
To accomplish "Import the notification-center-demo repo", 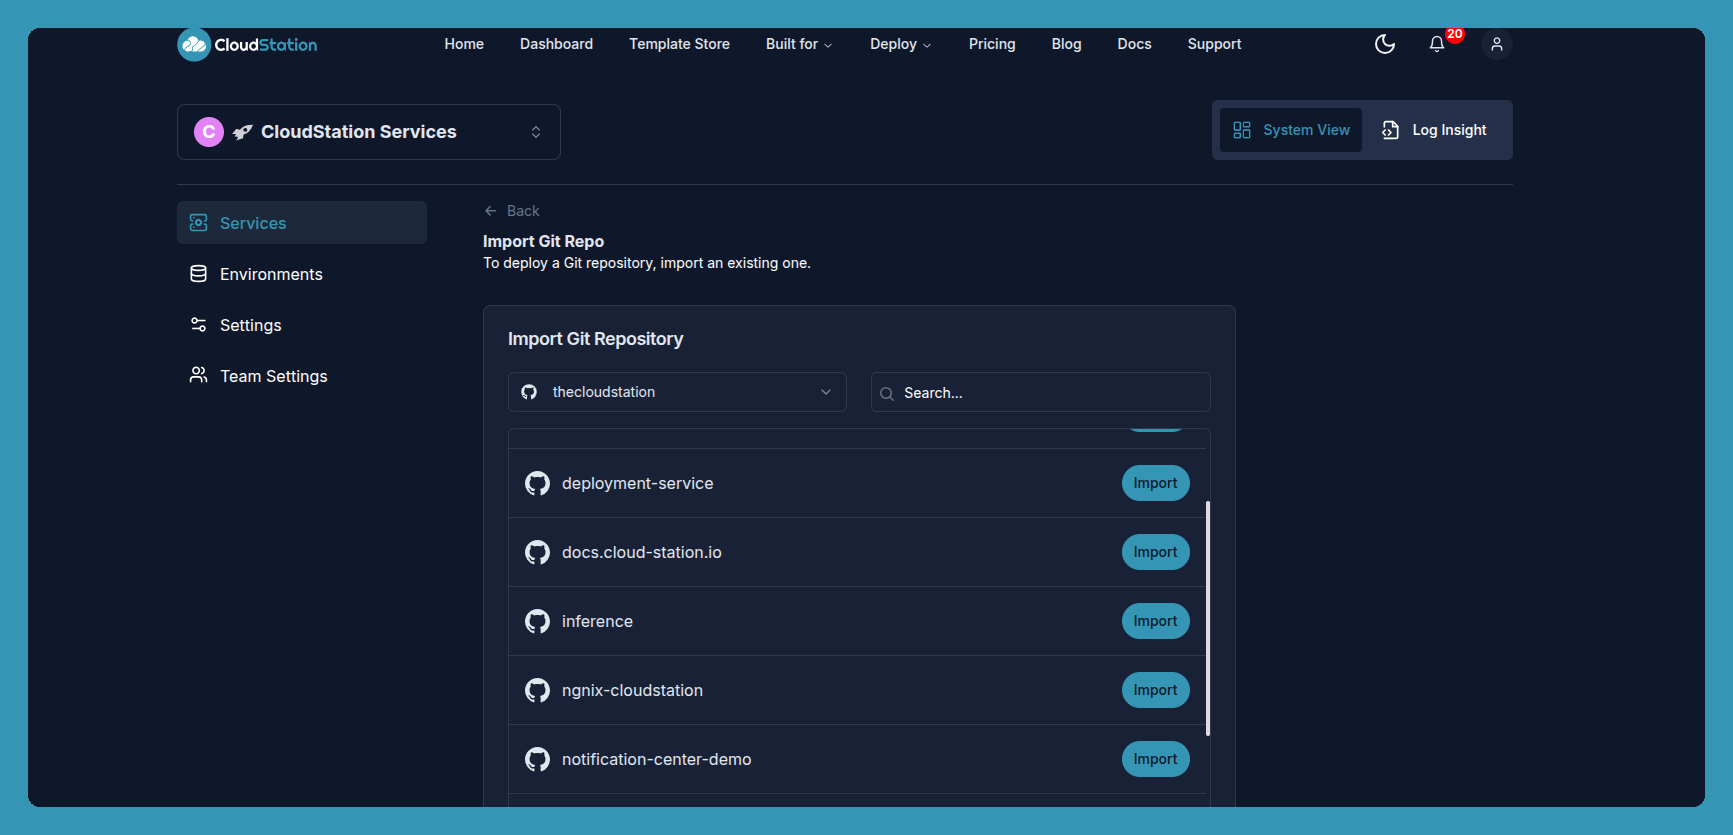I will pyautogui.click(x=1155, y=759).
